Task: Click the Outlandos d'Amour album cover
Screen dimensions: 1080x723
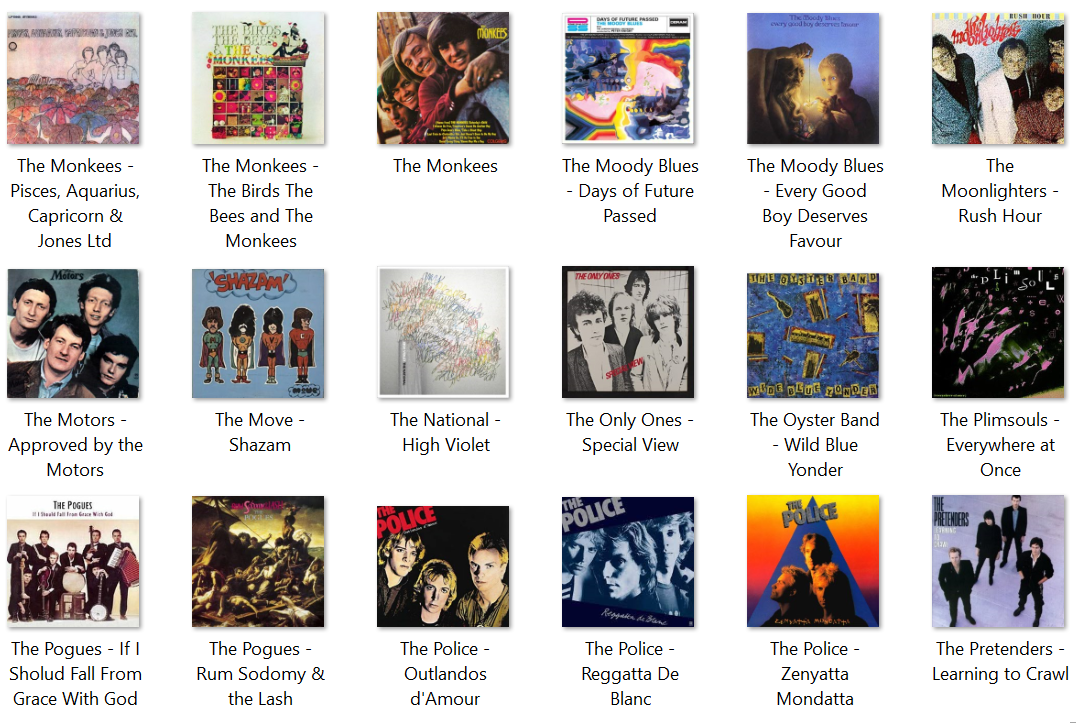Action: tap(443, 566)
